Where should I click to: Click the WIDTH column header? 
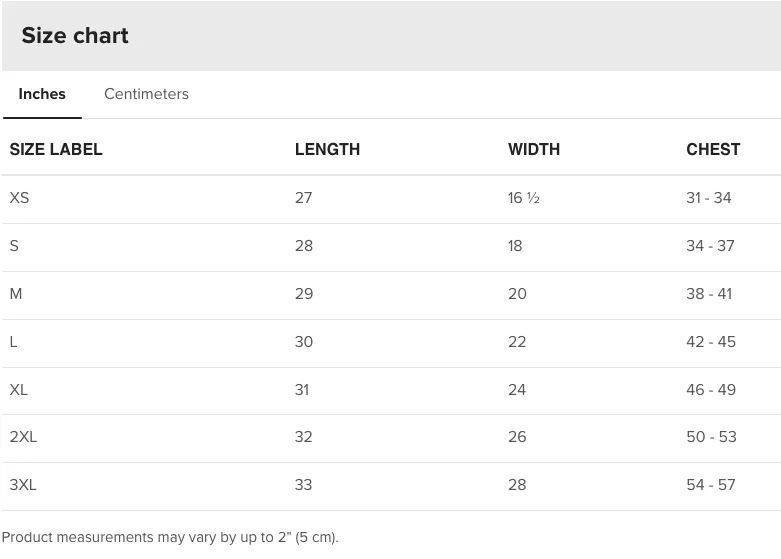[x=534, y=149]
